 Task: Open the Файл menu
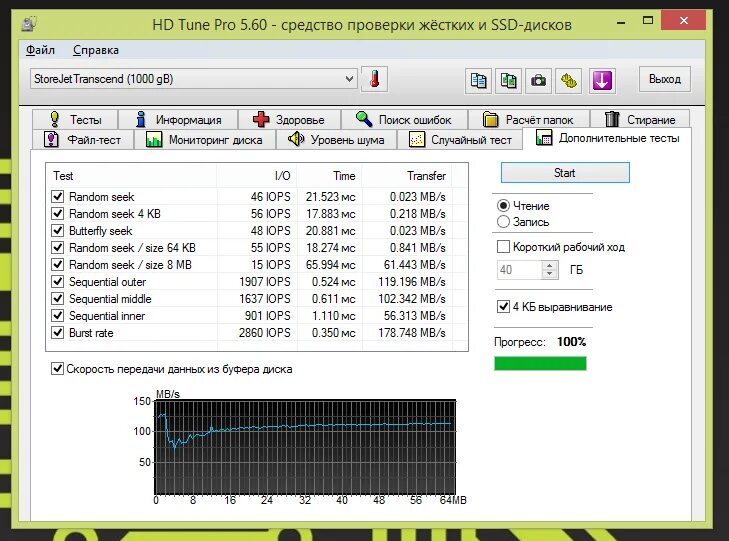[40, 50]
